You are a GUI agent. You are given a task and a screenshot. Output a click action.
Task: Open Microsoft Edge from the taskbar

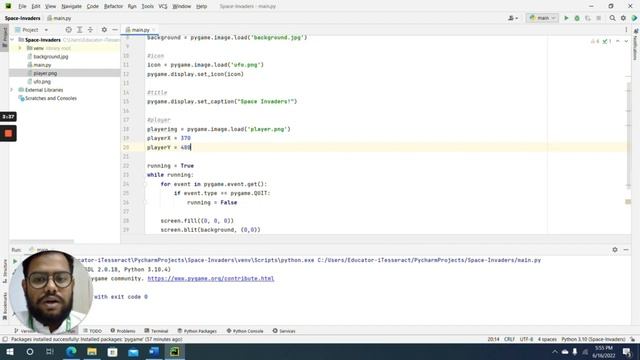pyautogui.click(x=71, y=351)
